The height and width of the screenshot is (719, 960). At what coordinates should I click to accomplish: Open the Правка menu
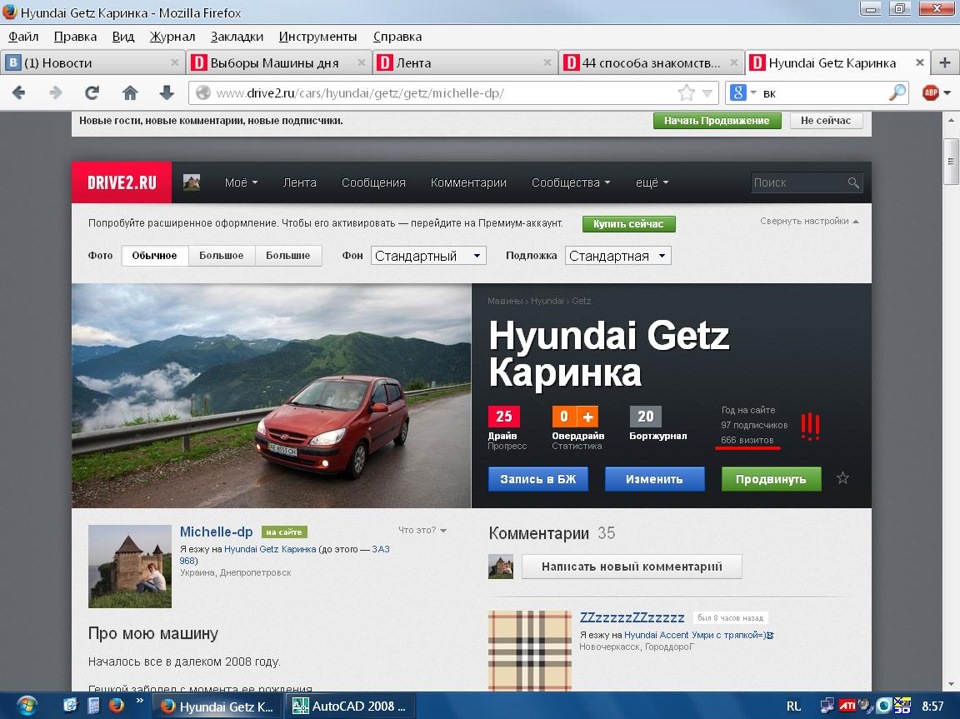pyautogui.click(x=75, y=37)
